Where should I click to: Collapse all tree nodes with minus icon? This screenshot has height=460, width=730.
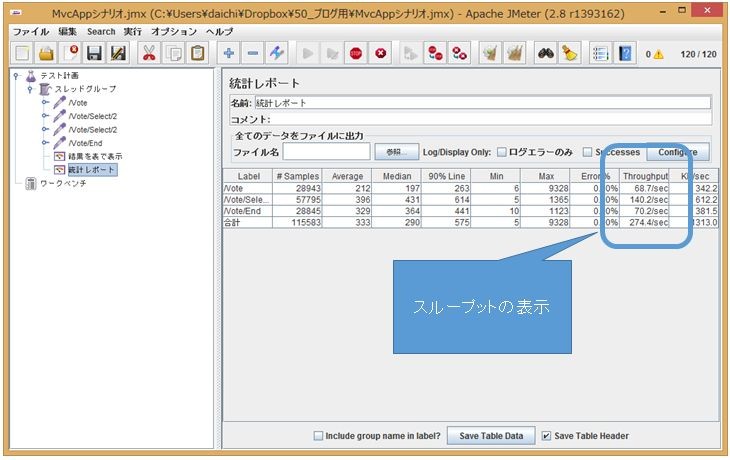pos(253,54)
